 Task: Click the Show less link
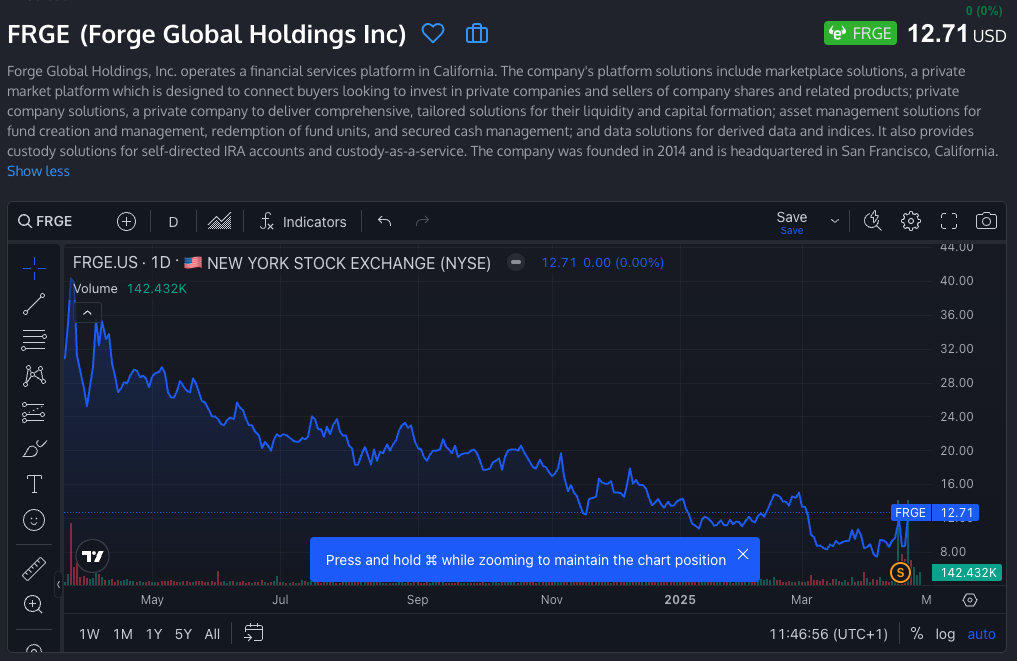click(38, 171)
